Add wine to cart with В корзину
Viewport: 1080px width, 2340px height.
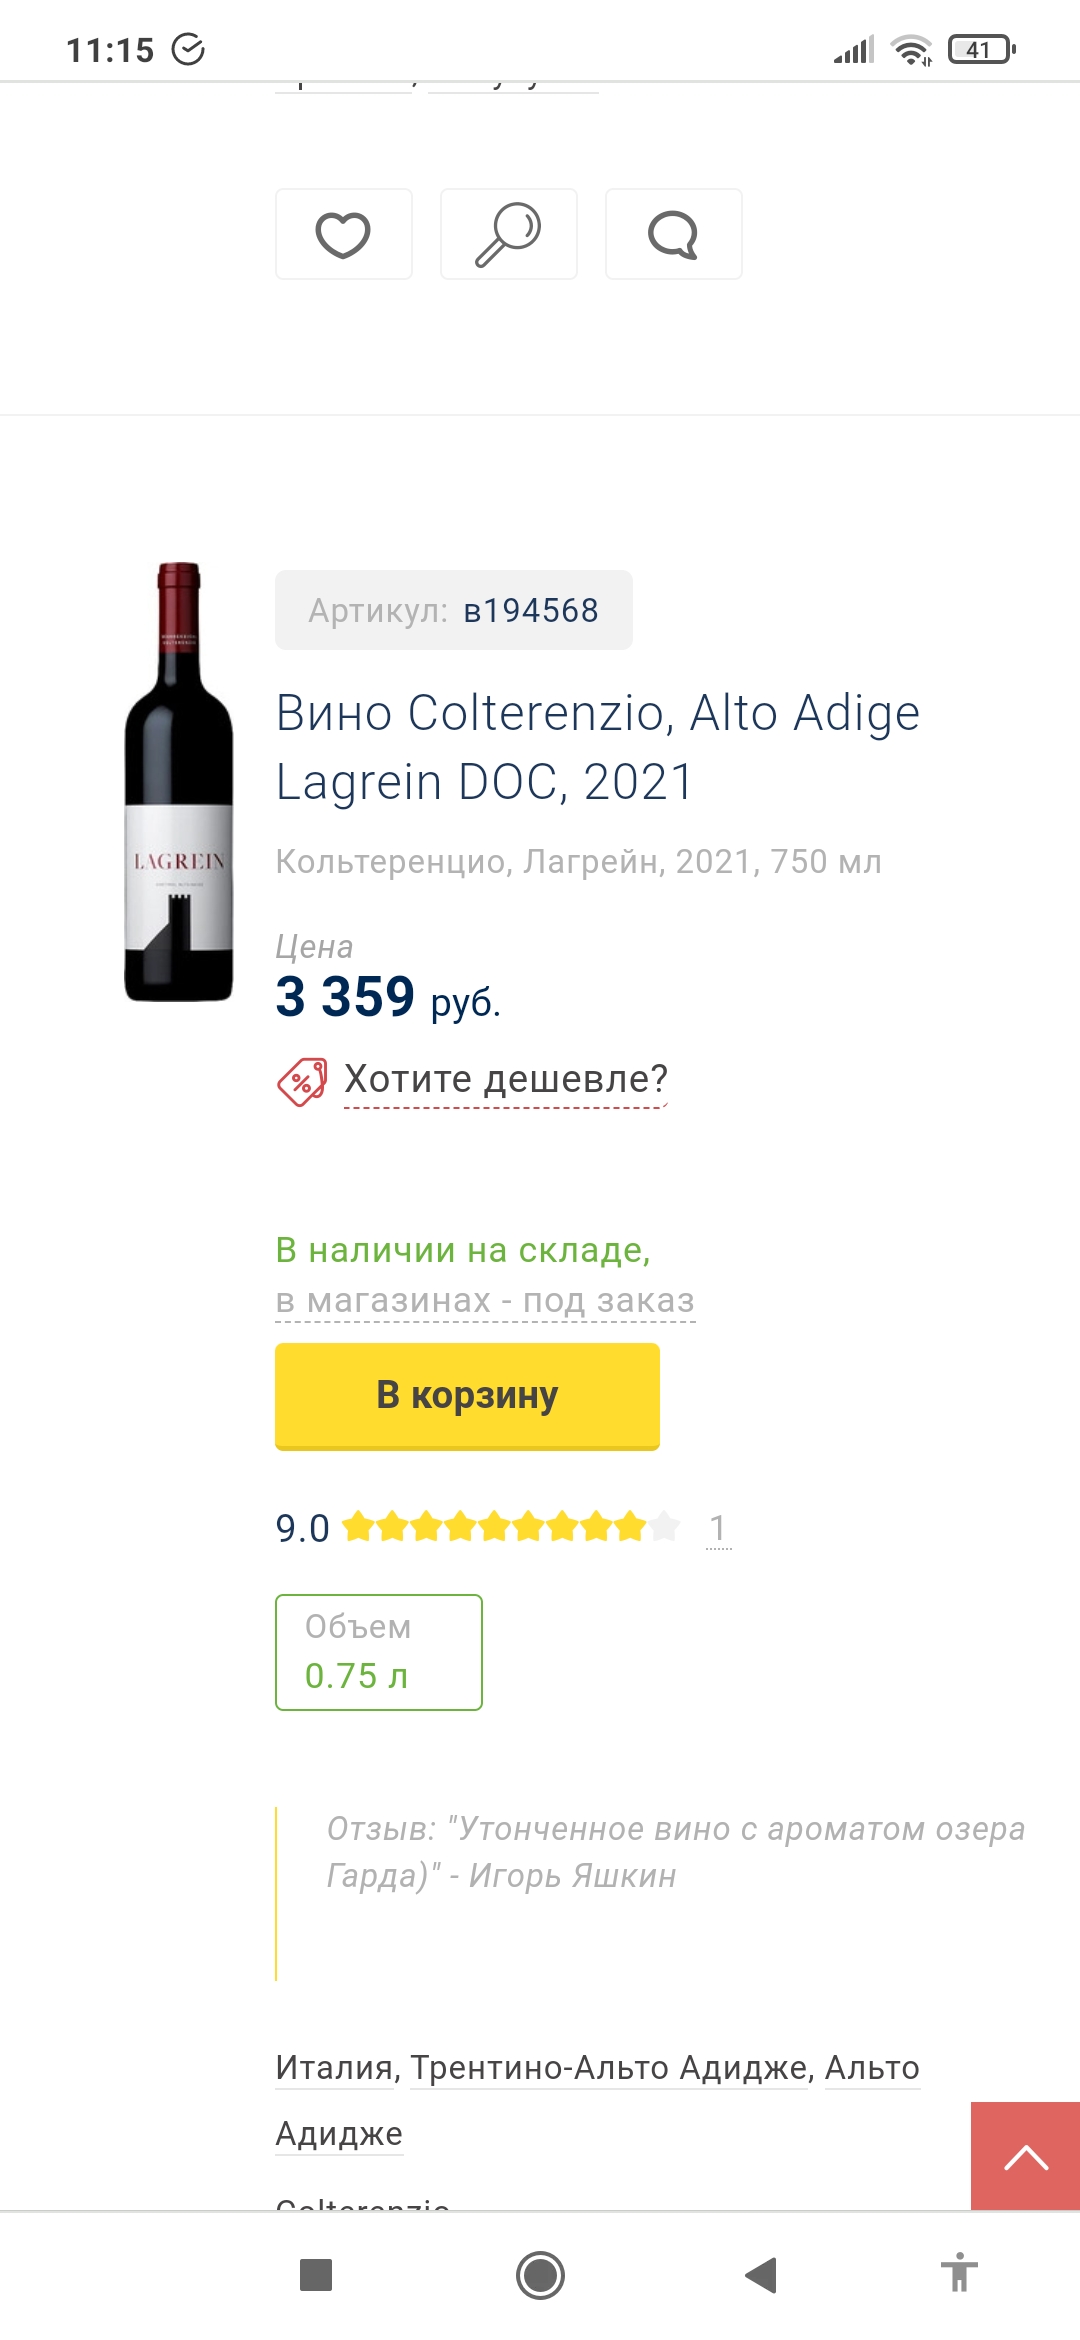point(467,1395)
